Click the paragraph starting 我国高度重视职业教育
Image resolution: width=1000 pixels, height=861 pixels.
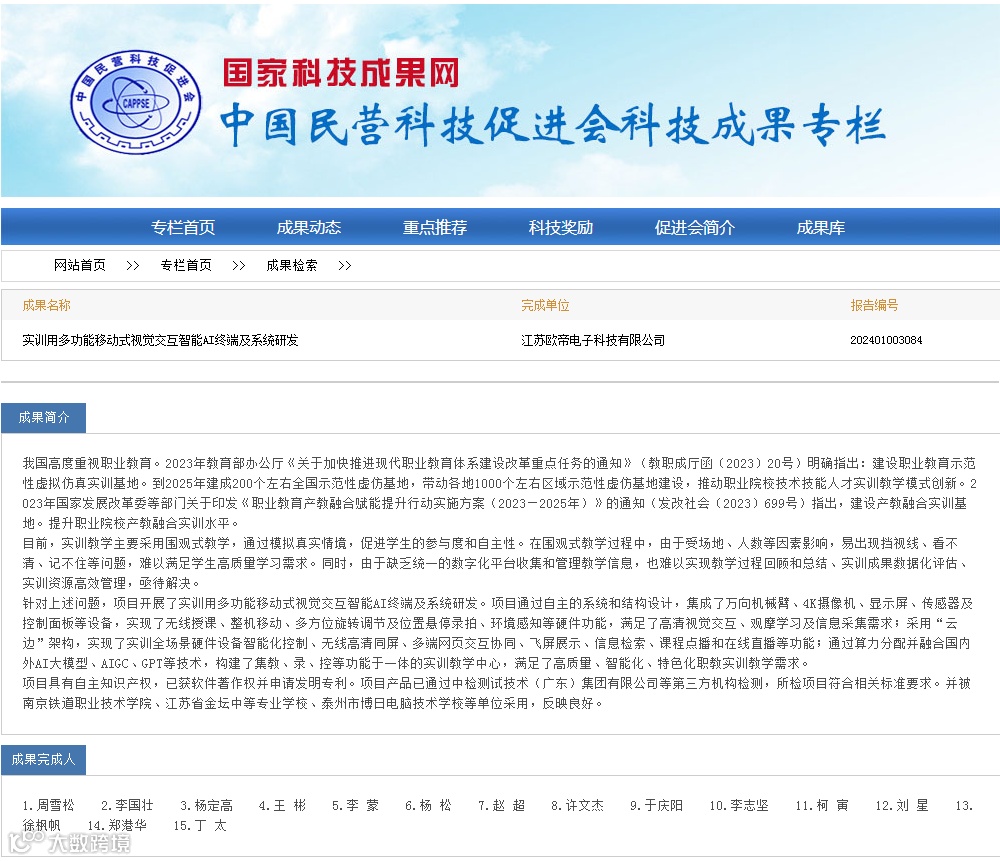click(499, 493)
